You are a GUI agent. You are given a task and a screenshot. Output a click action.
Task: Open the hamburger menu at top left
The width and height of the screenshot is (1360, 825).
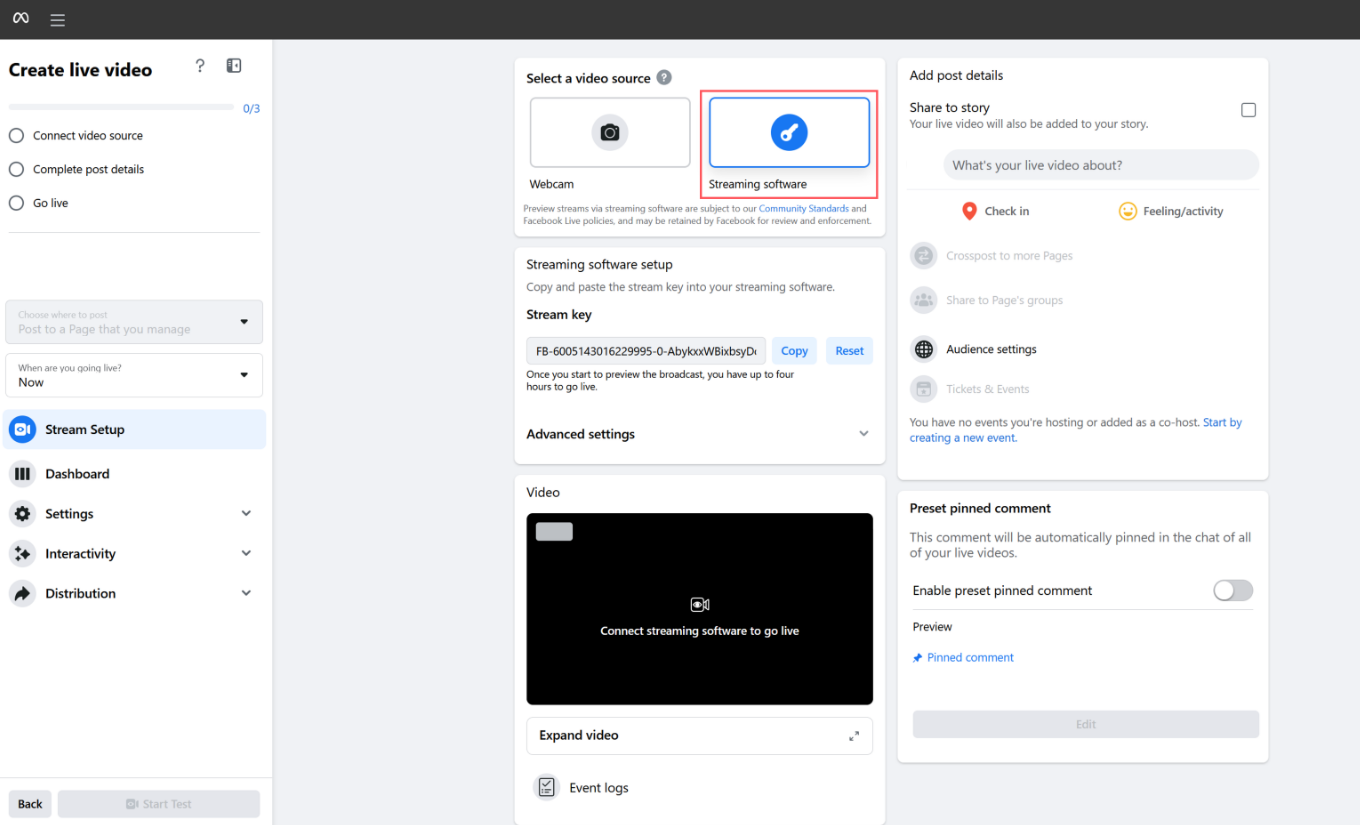(57, 19)
